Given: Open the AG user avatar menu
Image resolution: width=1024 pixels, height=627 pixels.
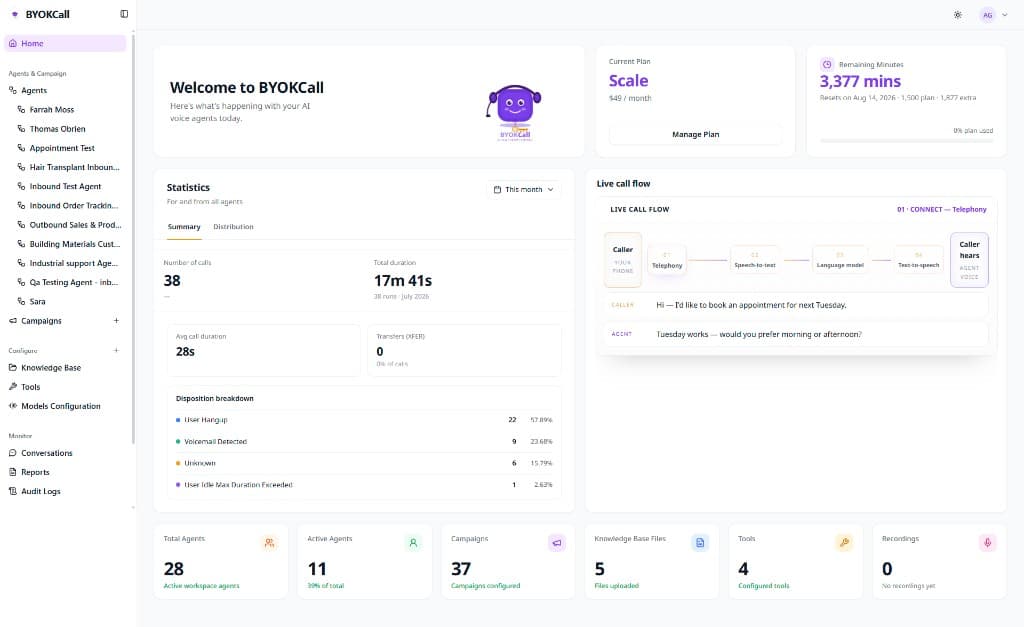Looking at the screenshot, I should point(987,14).
